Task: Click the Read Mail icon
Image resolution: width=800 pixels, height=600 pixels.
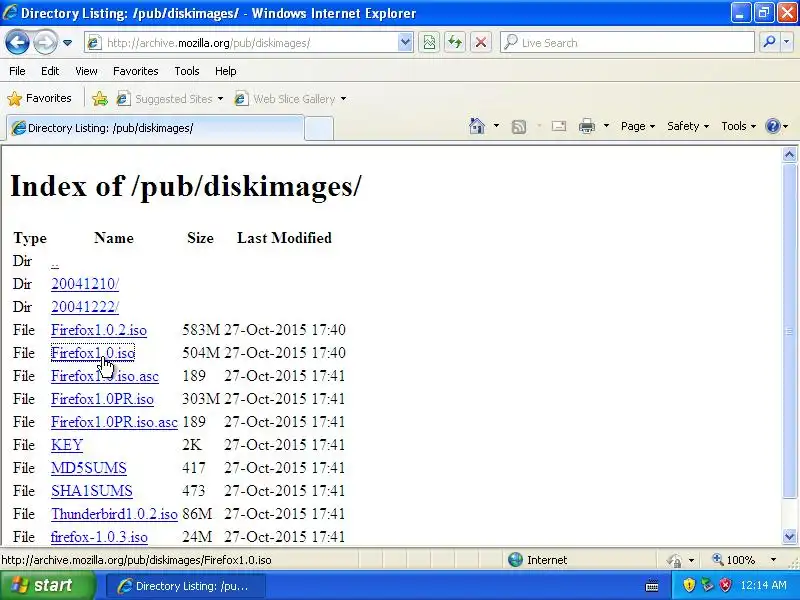Action: pyautogui.click(x=559, y=126)
